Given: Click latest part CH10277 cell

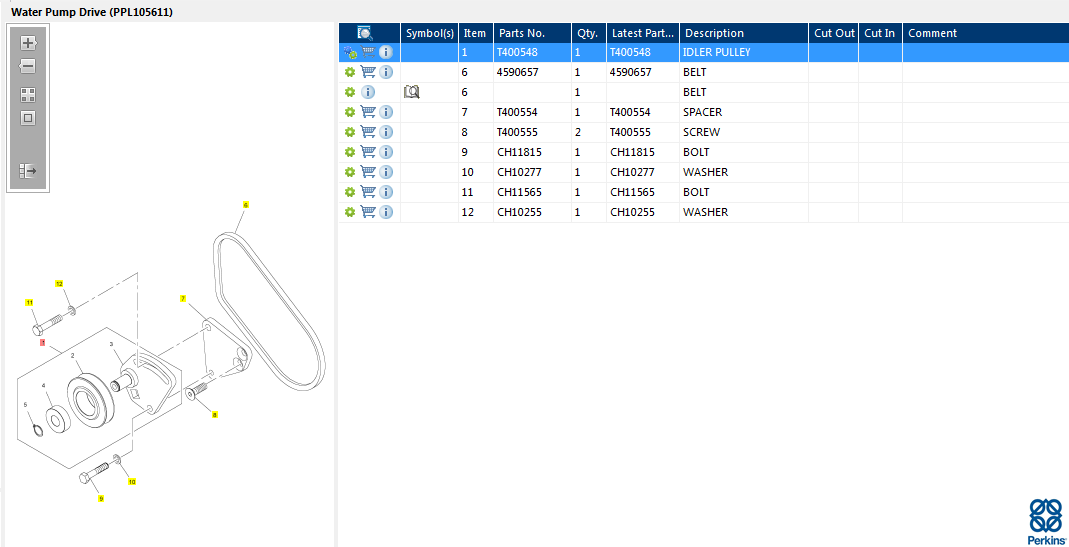Looking at the screenshot, I should (x=643, y=172).
